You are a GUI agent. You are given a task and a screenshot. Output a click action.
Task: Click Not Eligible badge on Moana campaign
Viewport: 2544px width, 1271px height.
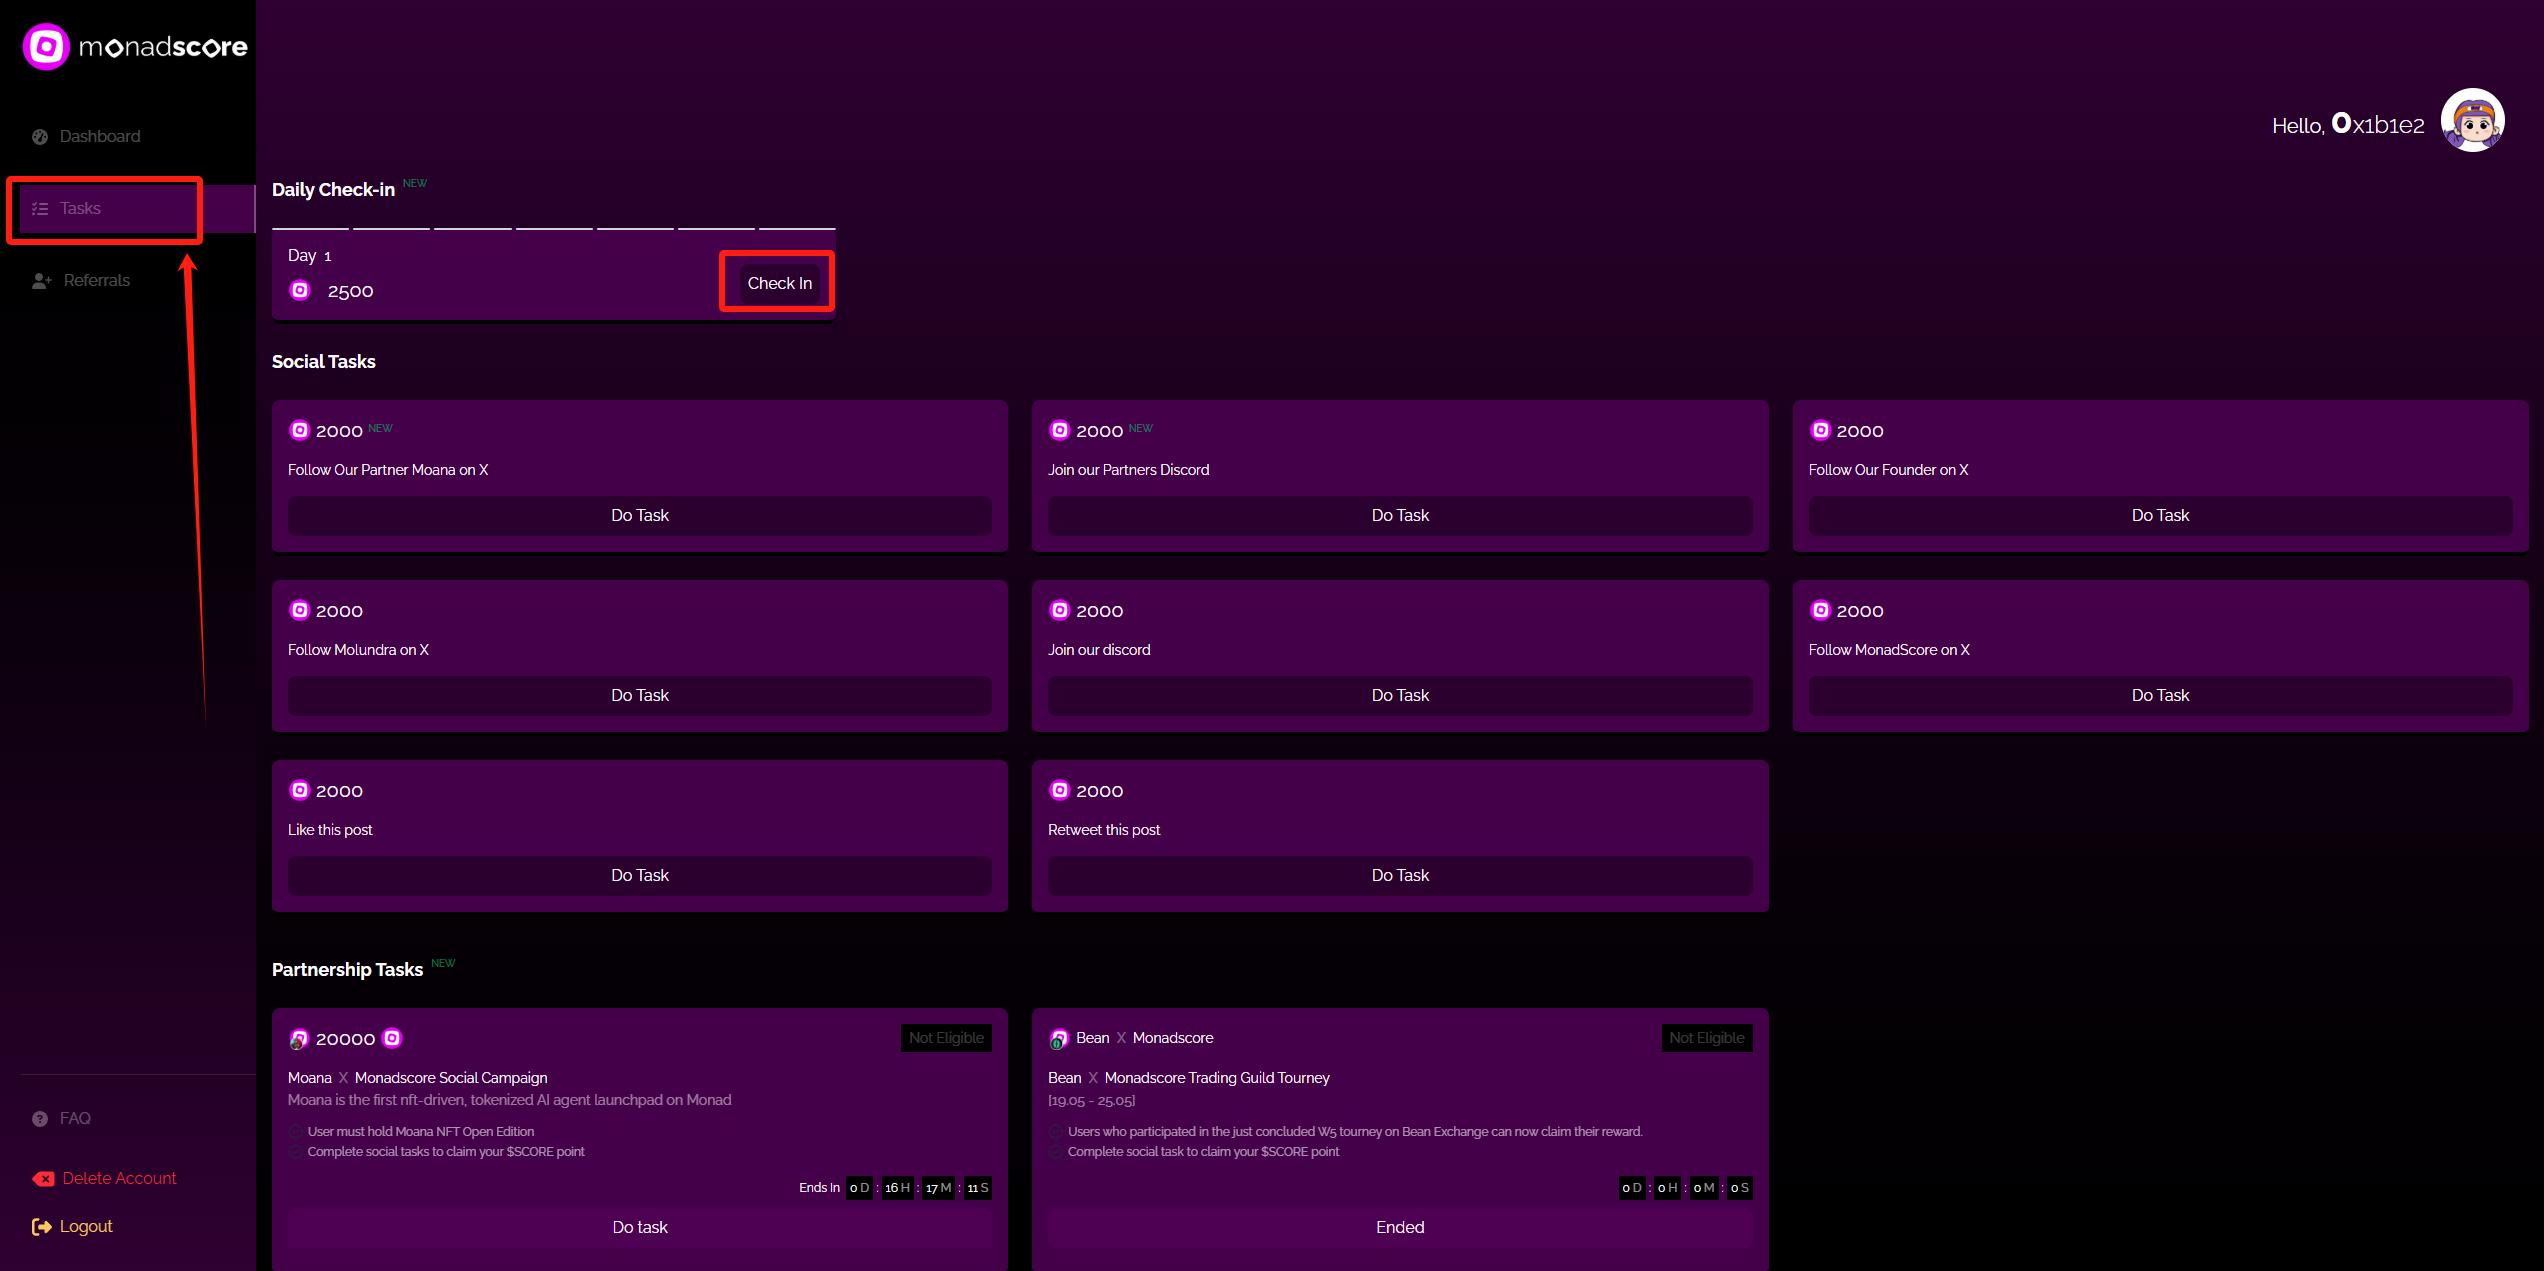946,1038
